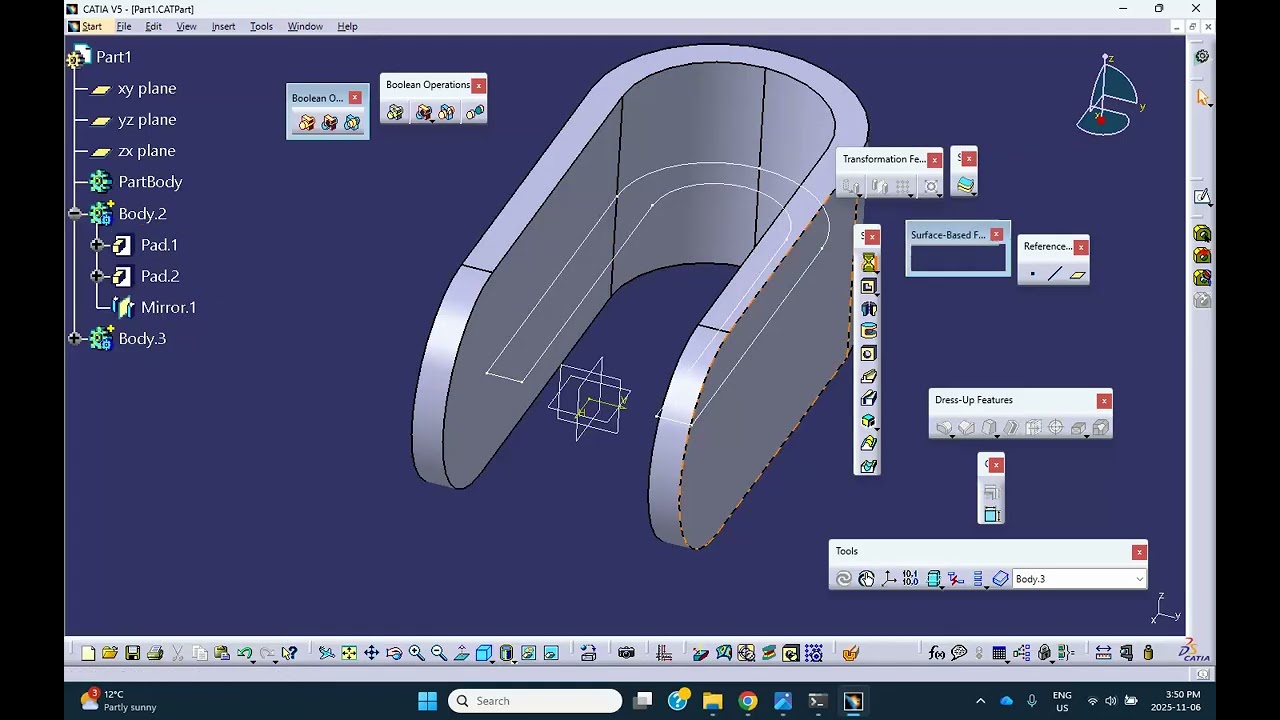Open Chrome from the Windows taskbar
Image resolution: width=1280 pixels, height=720 pixels.
(x=748, y=701)
